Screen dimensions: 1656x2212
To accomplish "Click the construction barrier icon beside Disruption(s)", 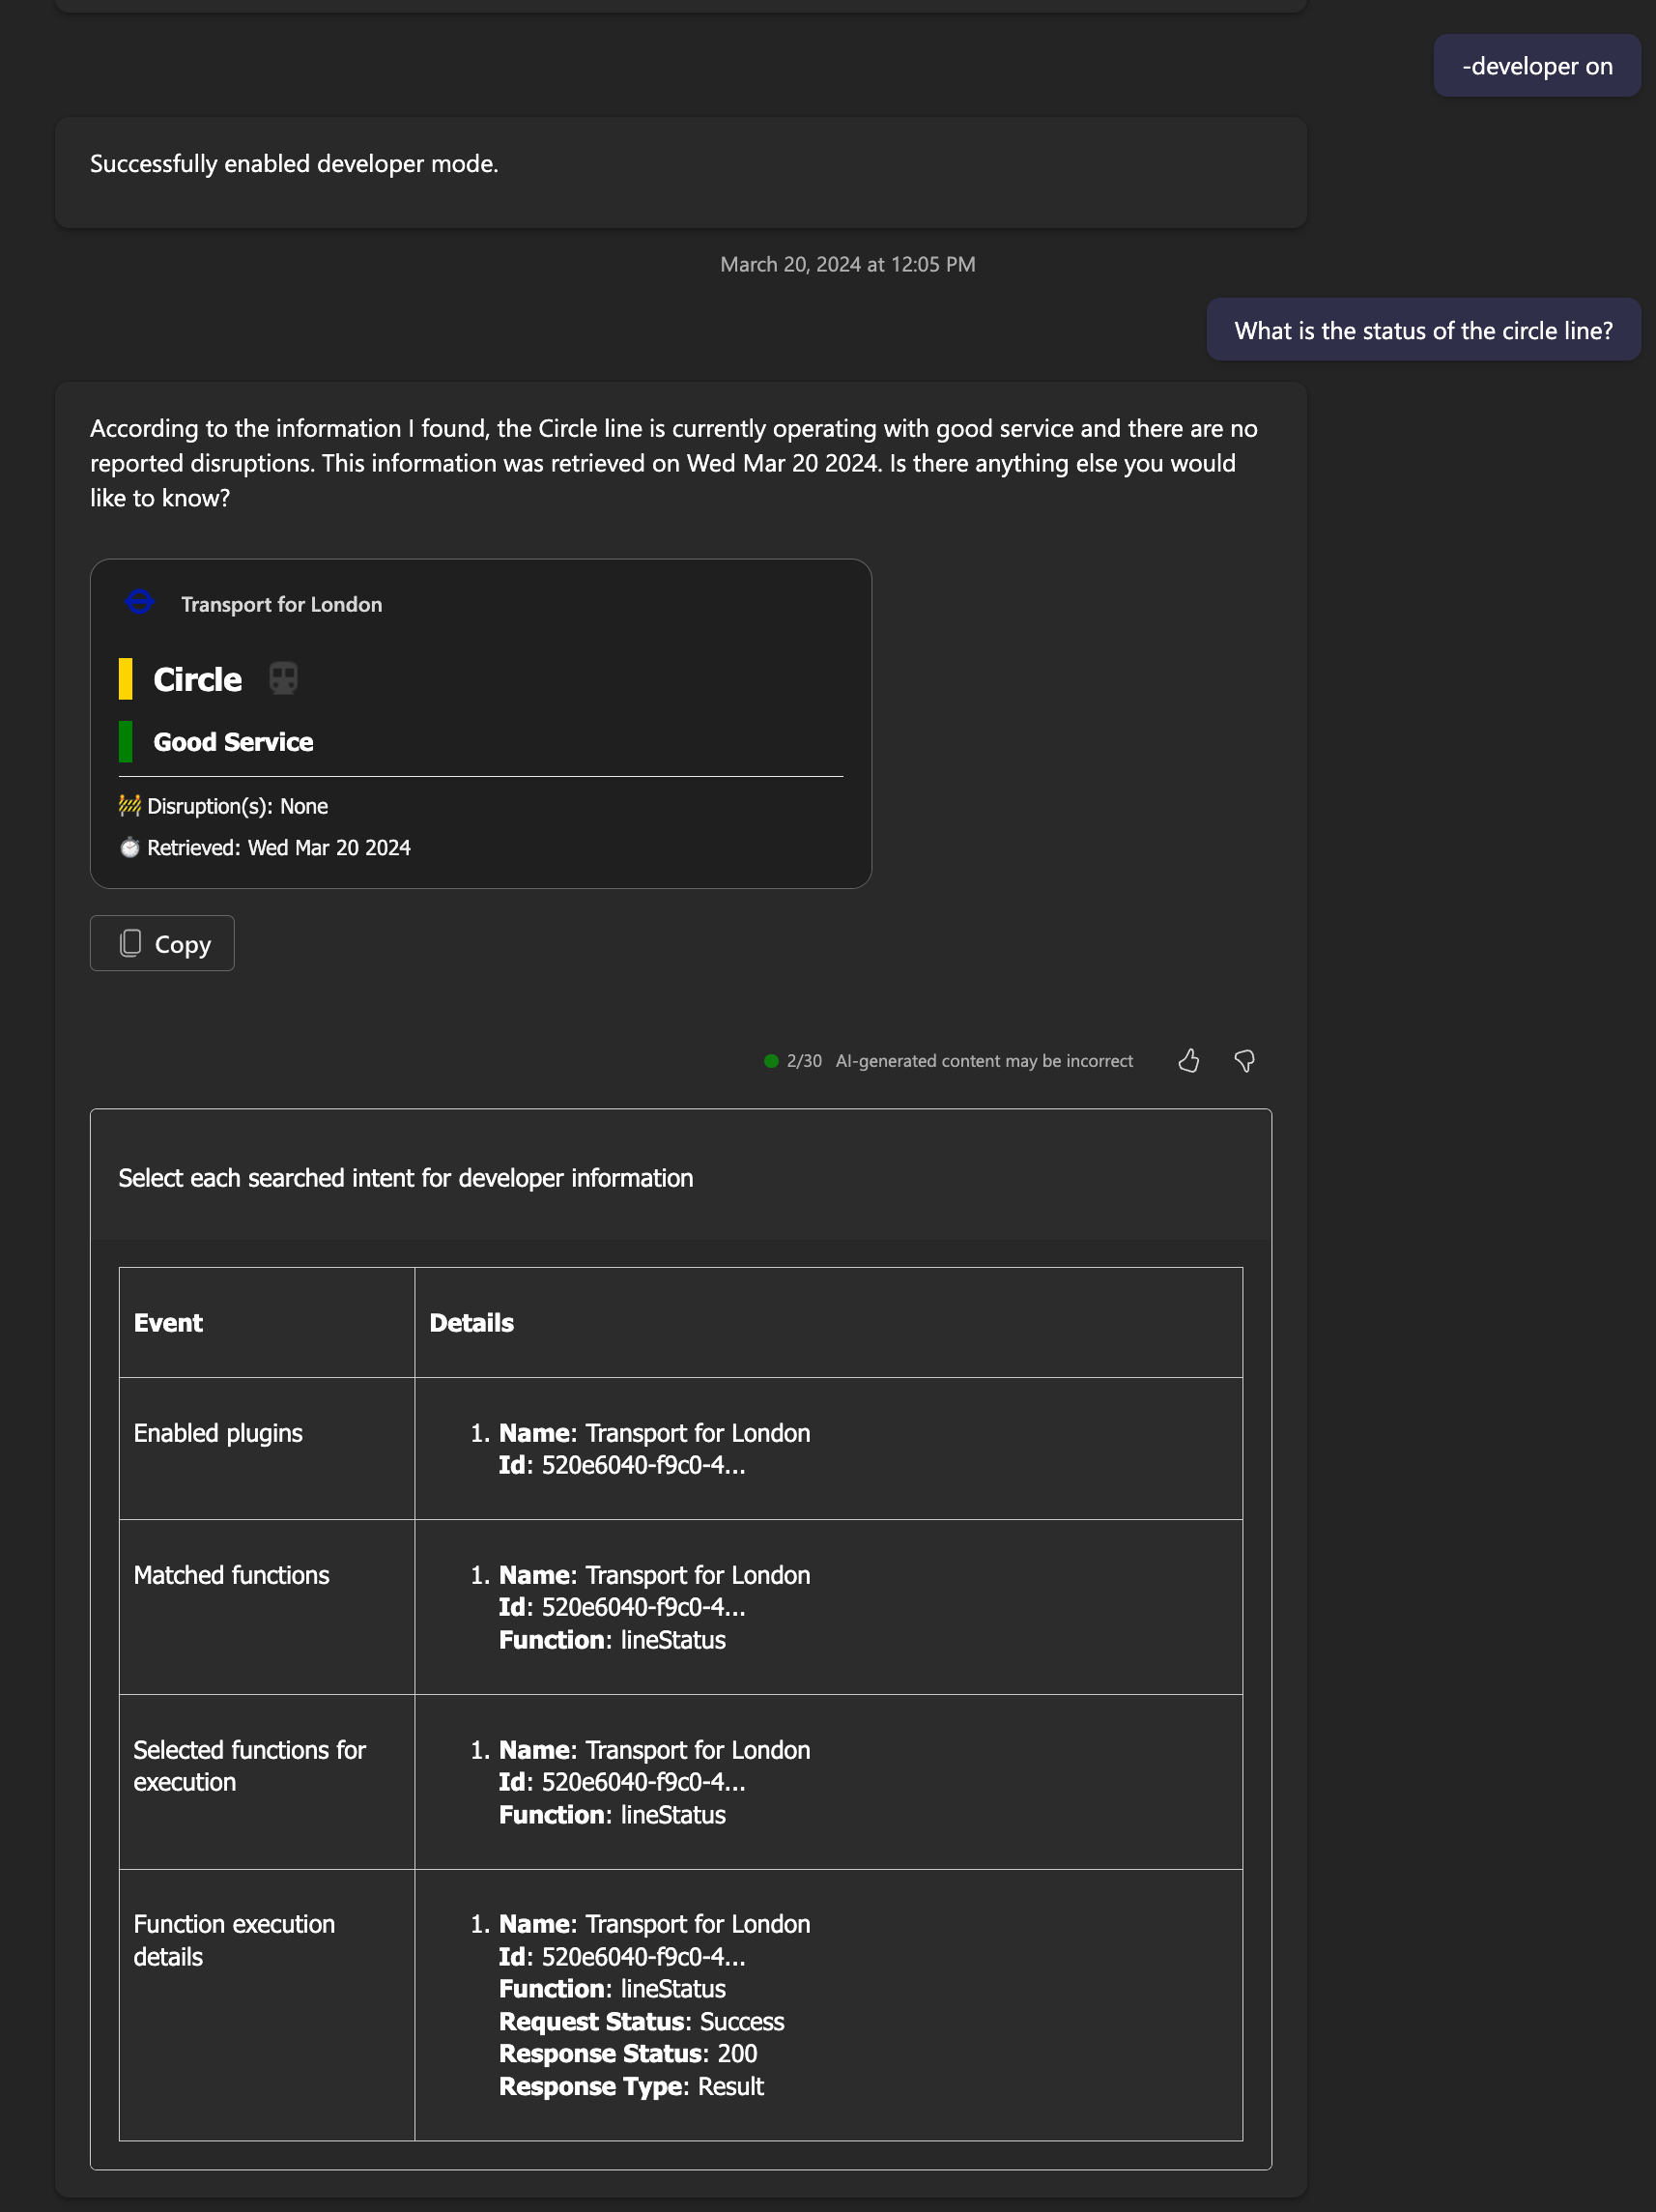I will 129,805.
